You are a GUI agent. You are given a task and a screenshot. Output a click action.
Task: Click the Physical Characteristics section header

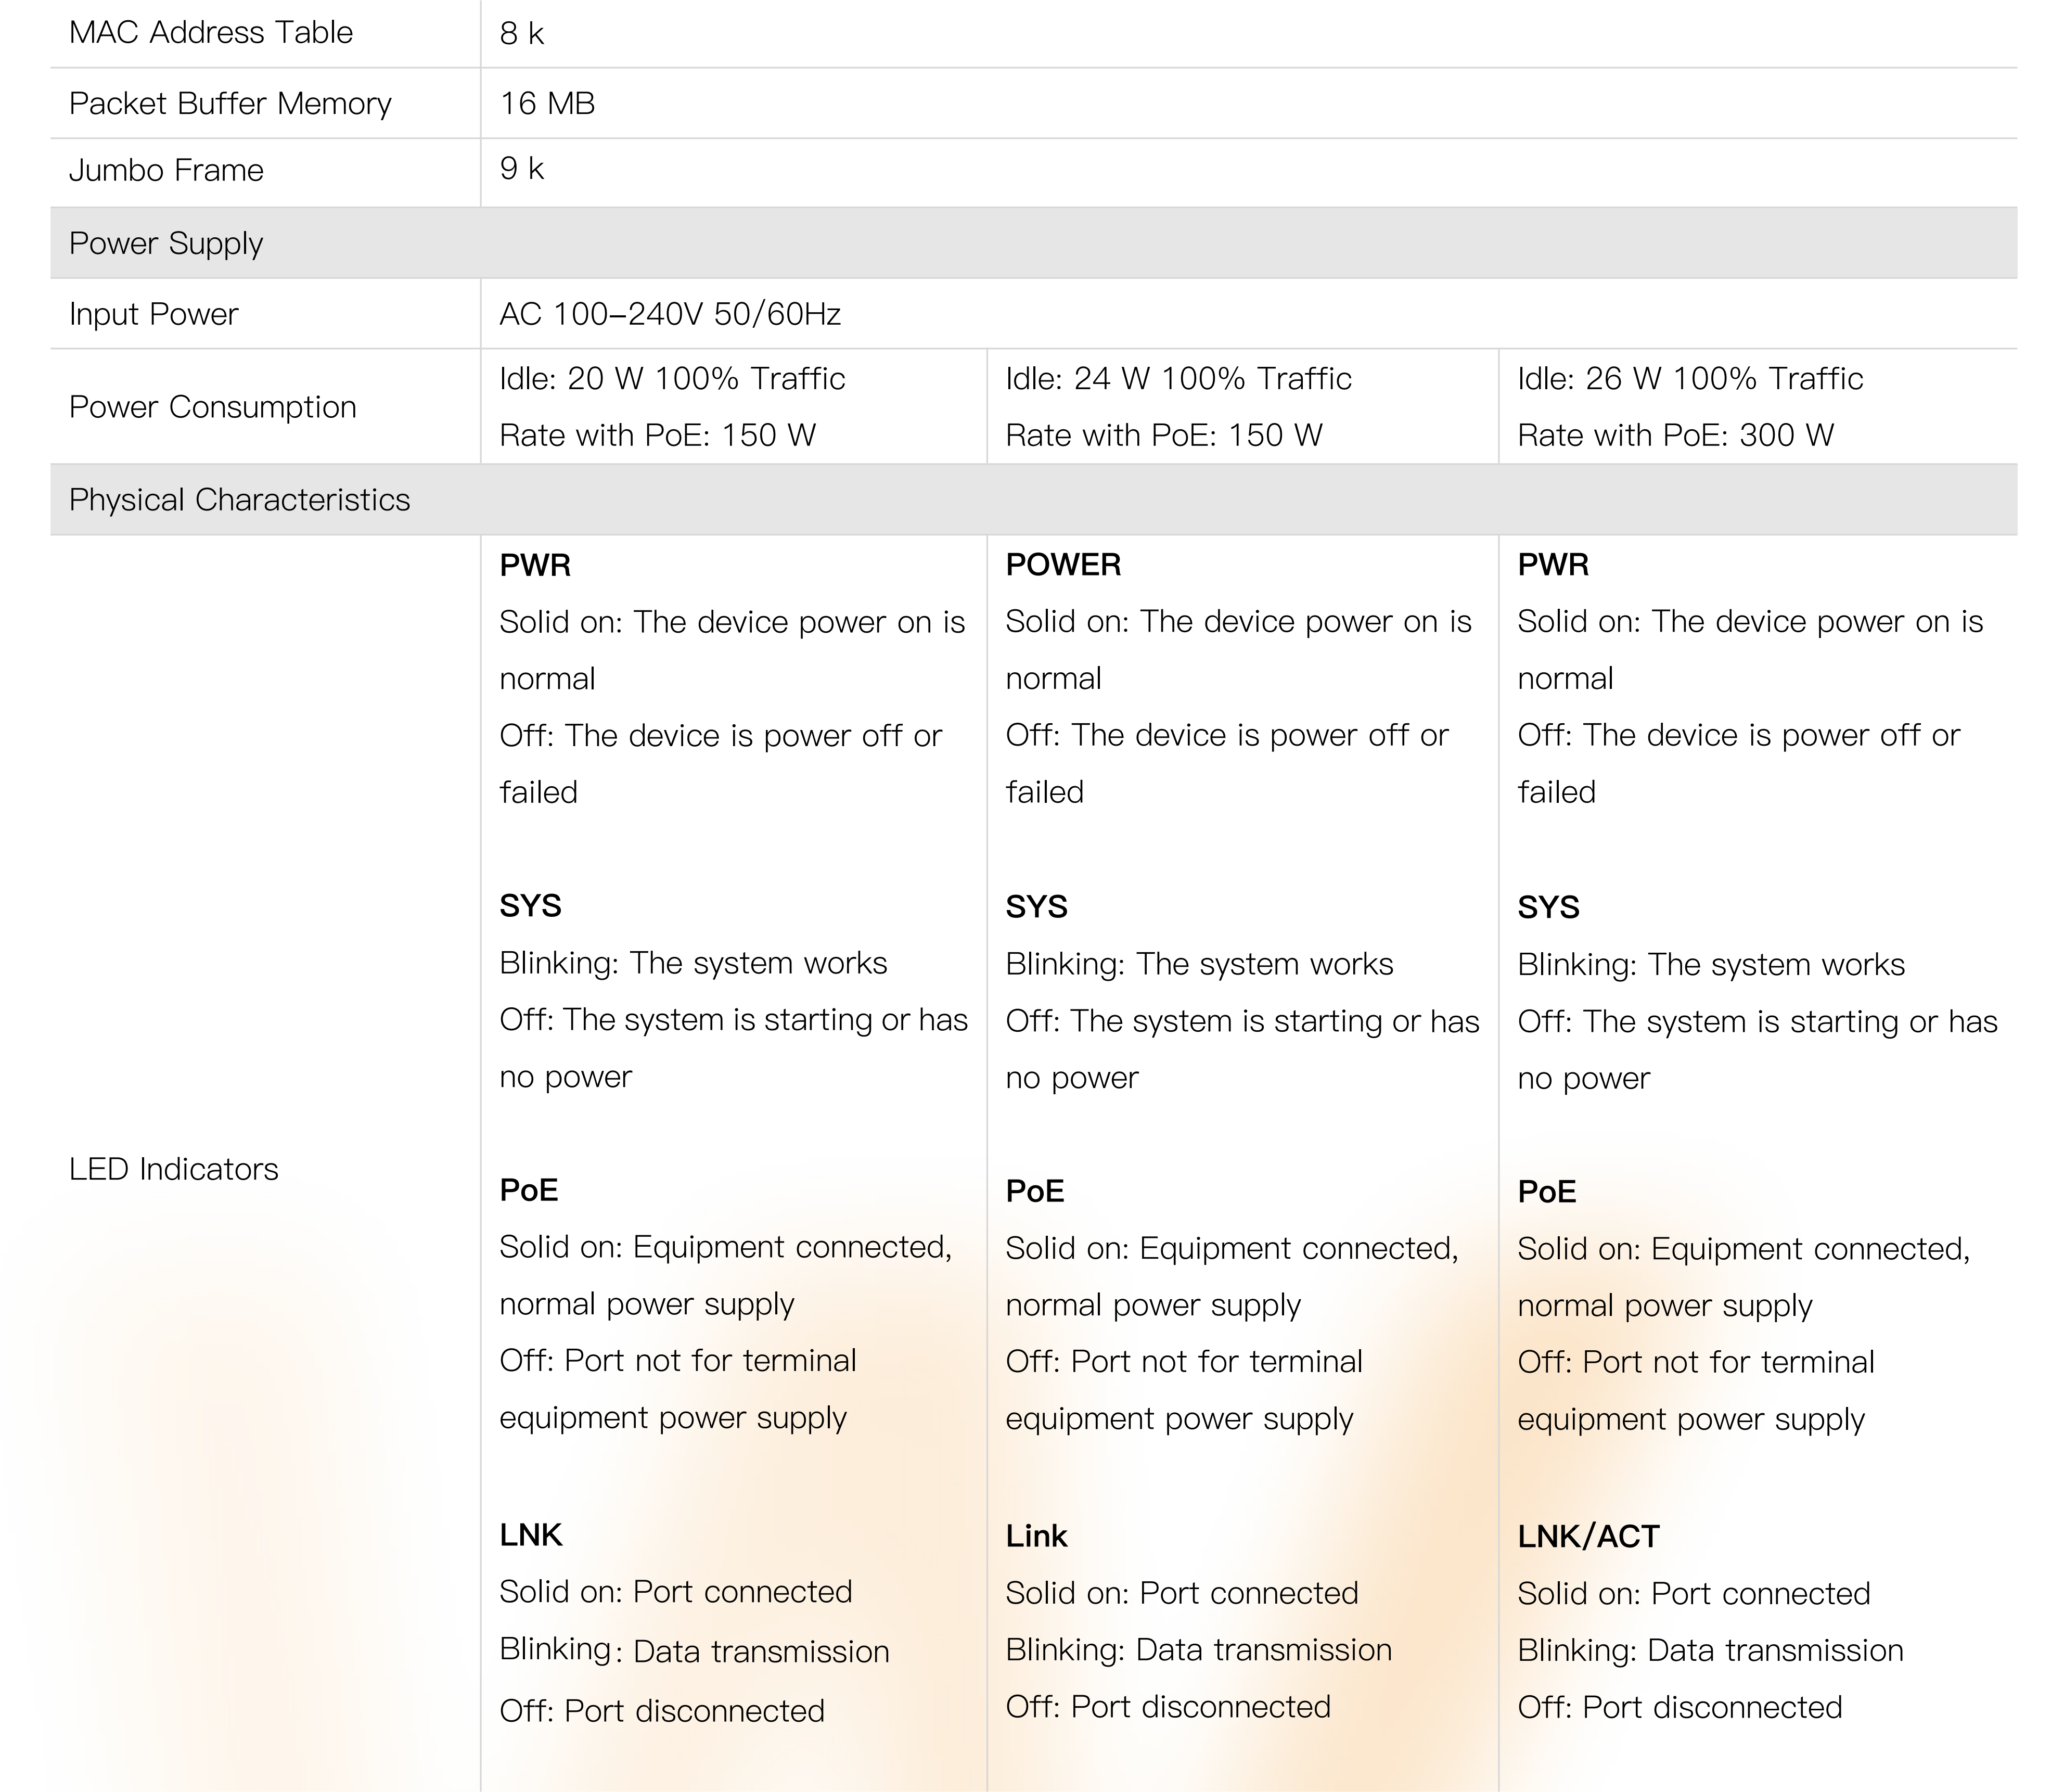239,500
